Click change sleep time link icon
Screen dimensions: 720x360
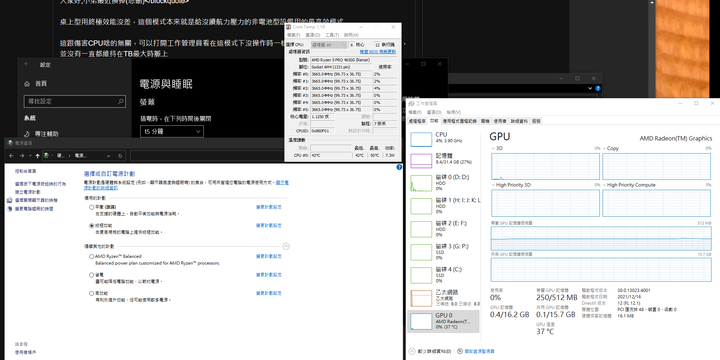point(10,208)
